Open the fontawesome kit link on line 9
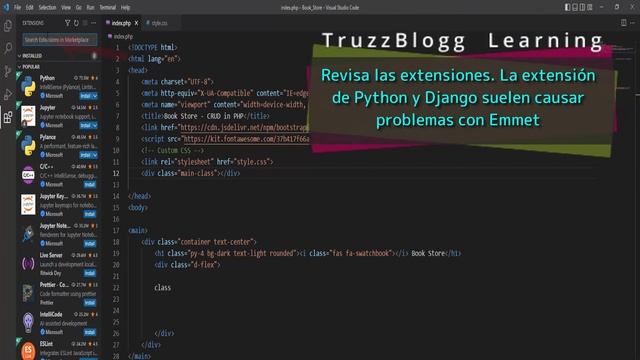This screenshot has width=640, height=360. pyautogui.click(x=246, y=139)
